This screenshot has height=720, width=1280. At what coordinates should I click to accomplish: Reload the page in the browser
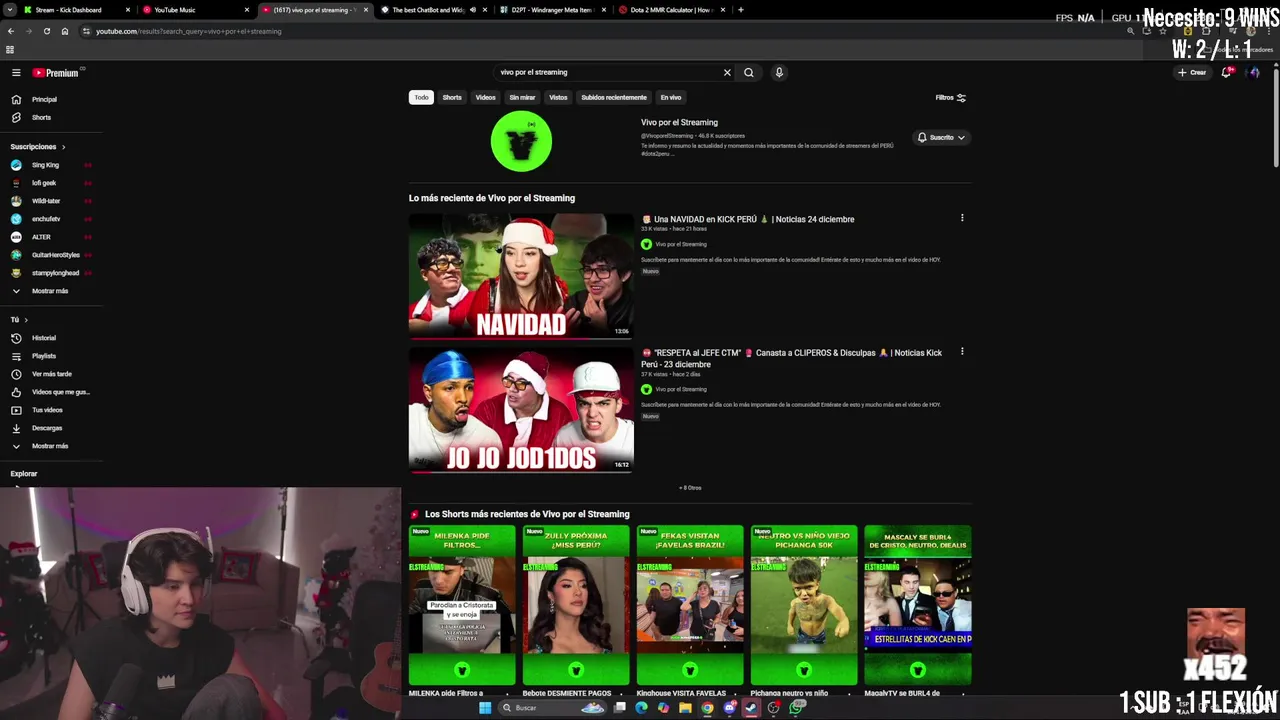point(46,31)
